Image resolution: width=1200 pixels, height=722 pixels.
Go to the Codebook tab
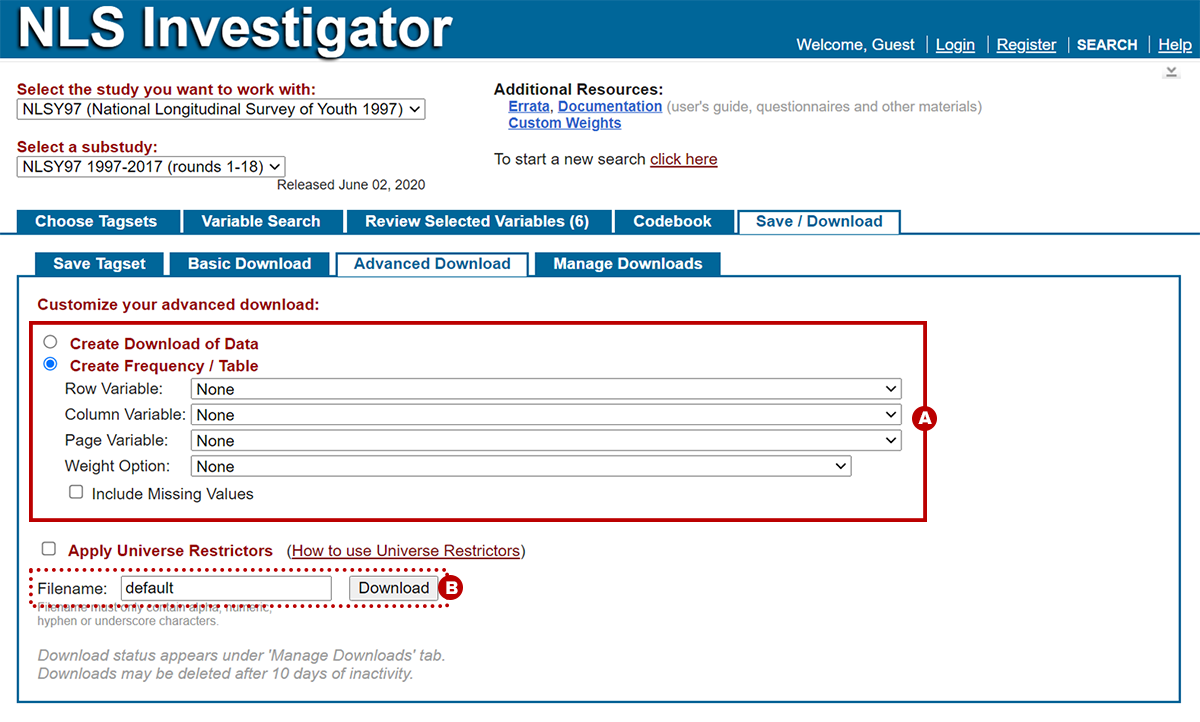tap(672, 221)
